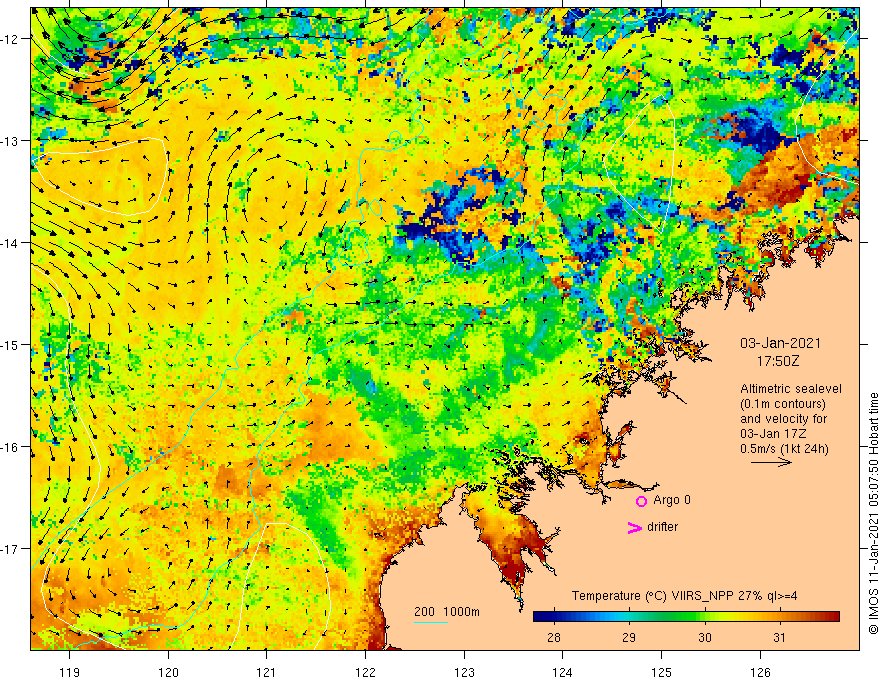880x680 pixels.
Task: Click the 0.5m/s velocity scale arrow
Action: pyautogui.click(x=772, y=462)
